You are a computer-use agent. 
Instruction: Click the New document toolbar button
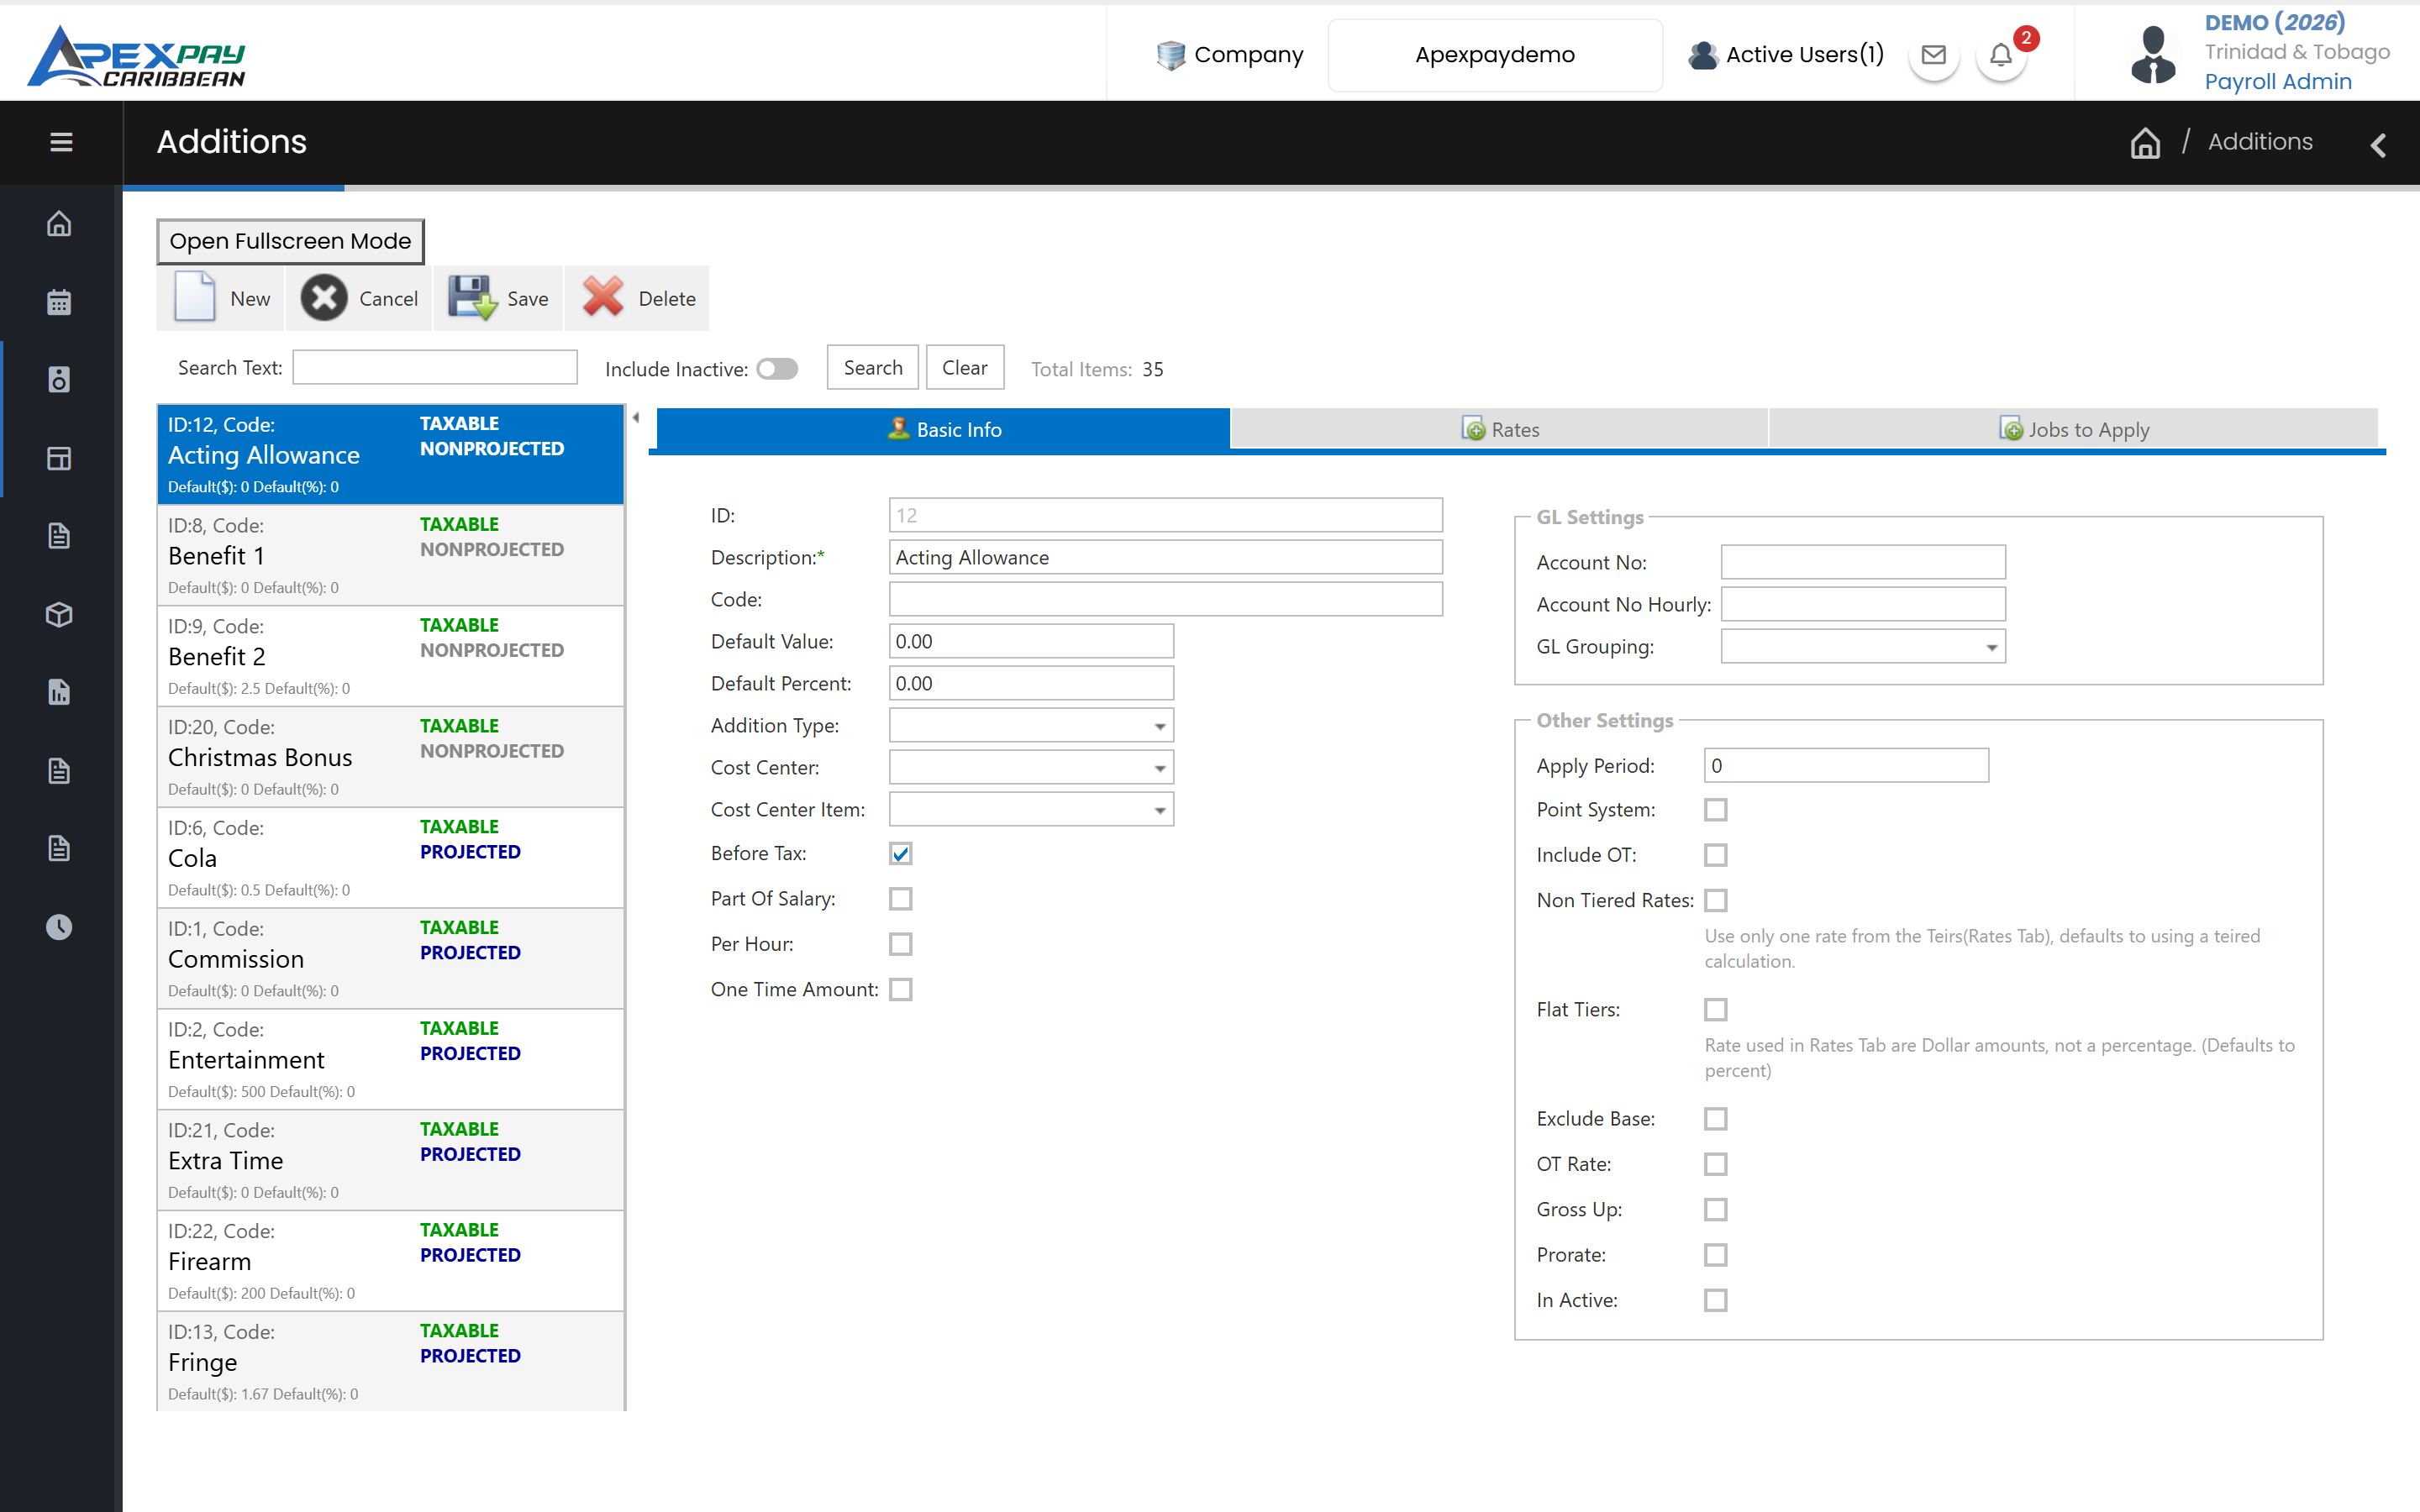click(222, 298)
